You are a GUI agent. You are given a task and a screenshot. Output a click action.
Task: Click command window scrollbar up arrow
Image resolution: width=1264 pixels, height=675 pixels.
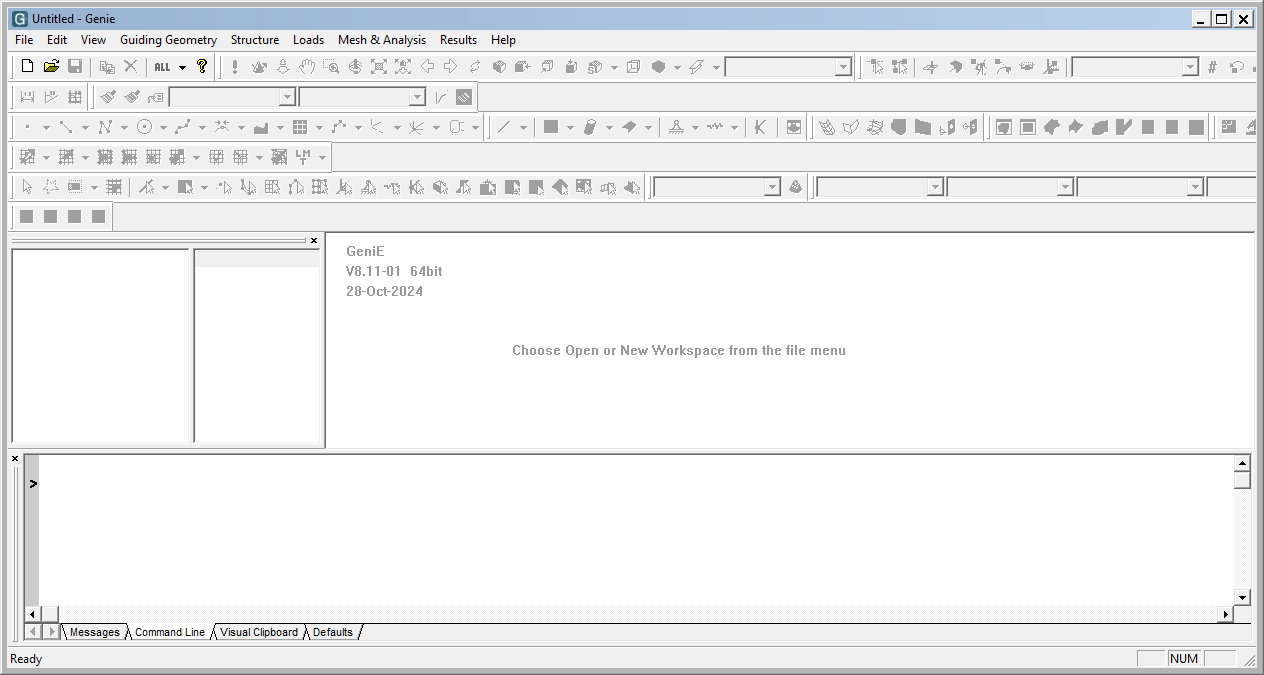click(x=1242, y=463)
